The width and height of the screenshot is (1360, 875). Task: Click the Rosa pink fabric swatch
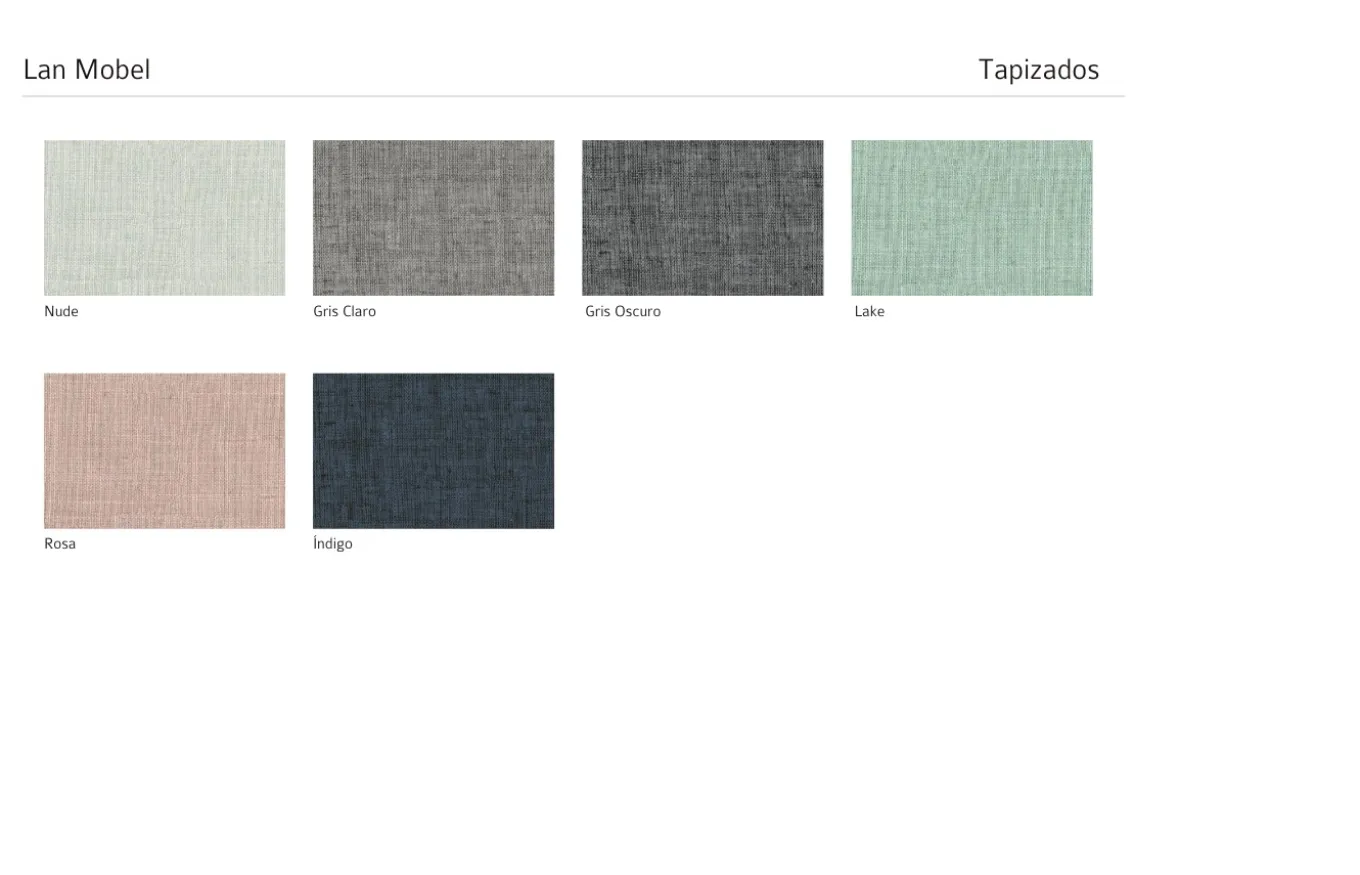pyautogui.click(x=164, y=450)
